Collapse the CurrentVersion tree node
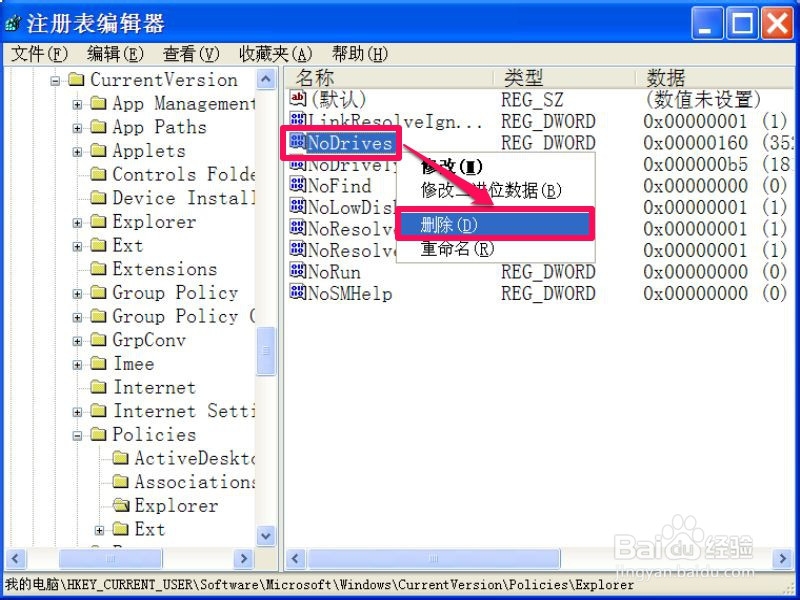This screenshot has width=800, height=600. tap(55, 81)
